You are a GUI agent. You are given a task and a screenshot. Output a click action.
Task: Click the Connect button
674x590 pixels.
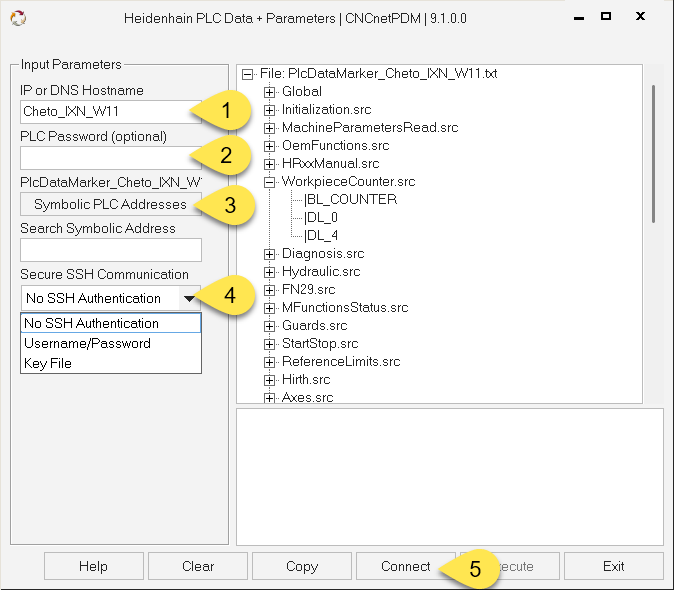click(405, 566)
